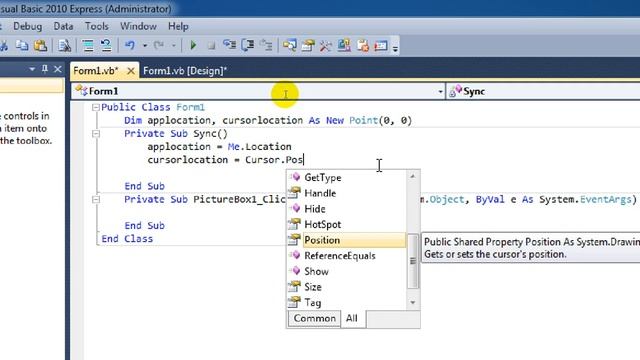Click the toolbar icon right of the Toolbox icon

click(x=344, y=45)
